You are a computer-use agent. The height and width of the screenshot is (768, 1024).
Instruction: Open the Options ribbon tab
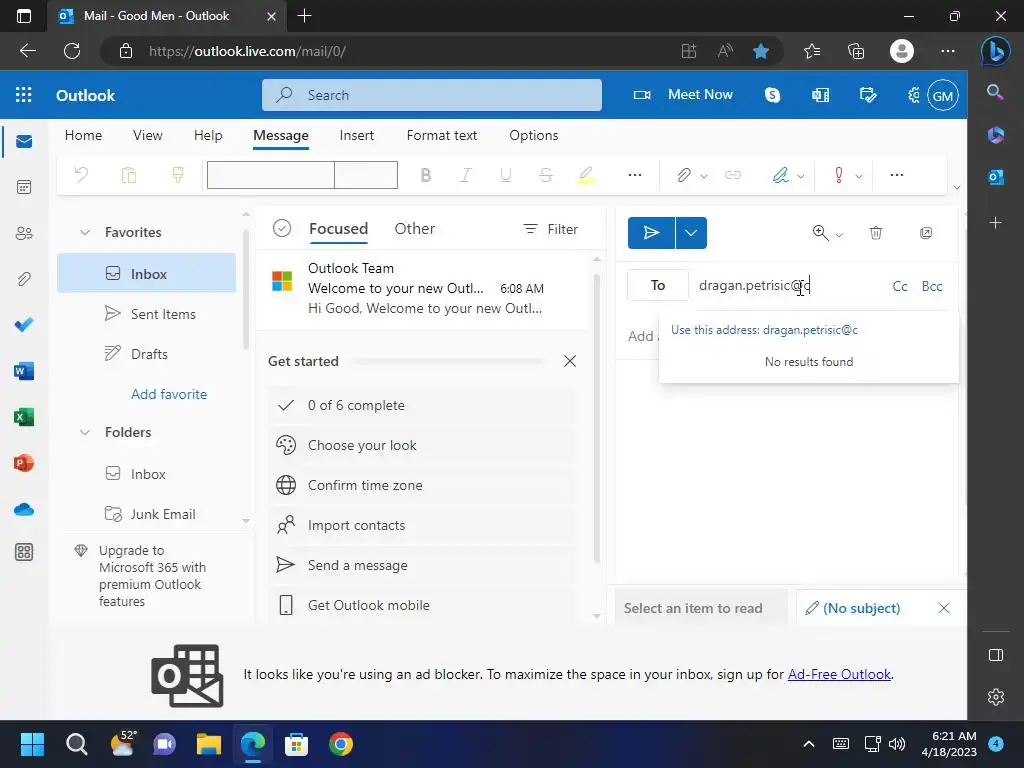pos(534,135)
